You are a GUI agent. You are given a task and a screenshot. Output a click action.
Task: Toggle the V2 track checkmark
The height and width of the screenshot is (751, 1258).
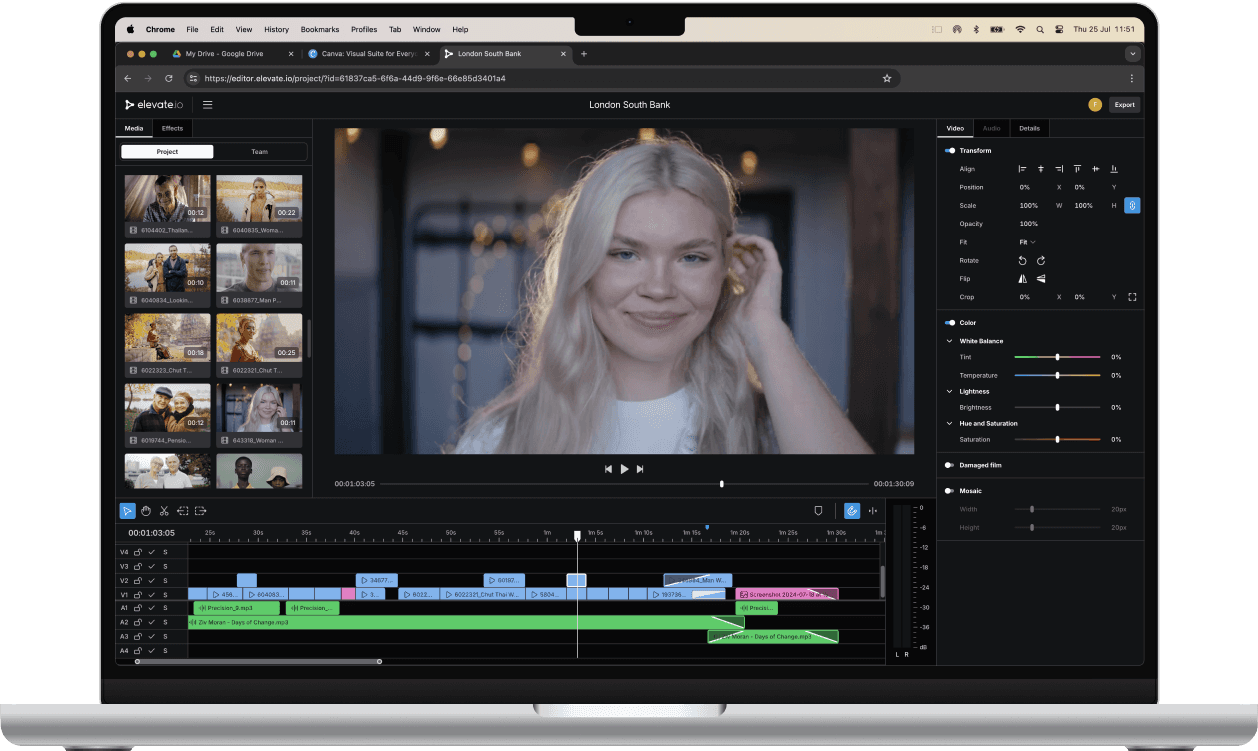pyautogui.click(x=152, y=581)
